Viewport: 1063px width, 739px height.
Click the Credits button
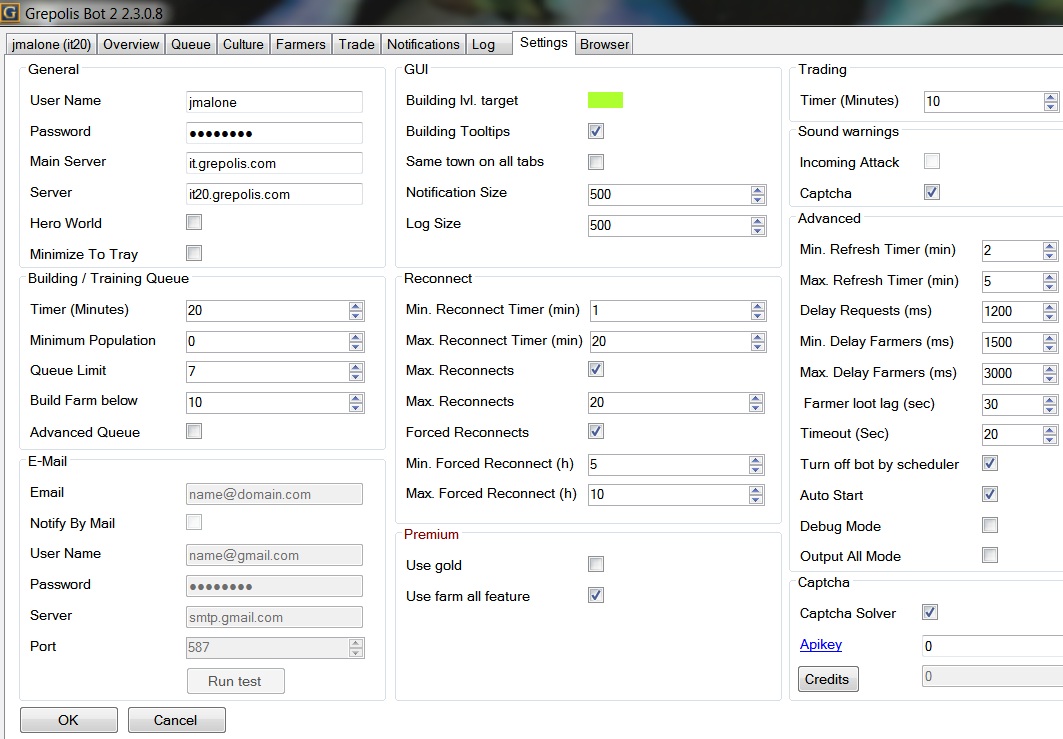[x=828, y=679]
